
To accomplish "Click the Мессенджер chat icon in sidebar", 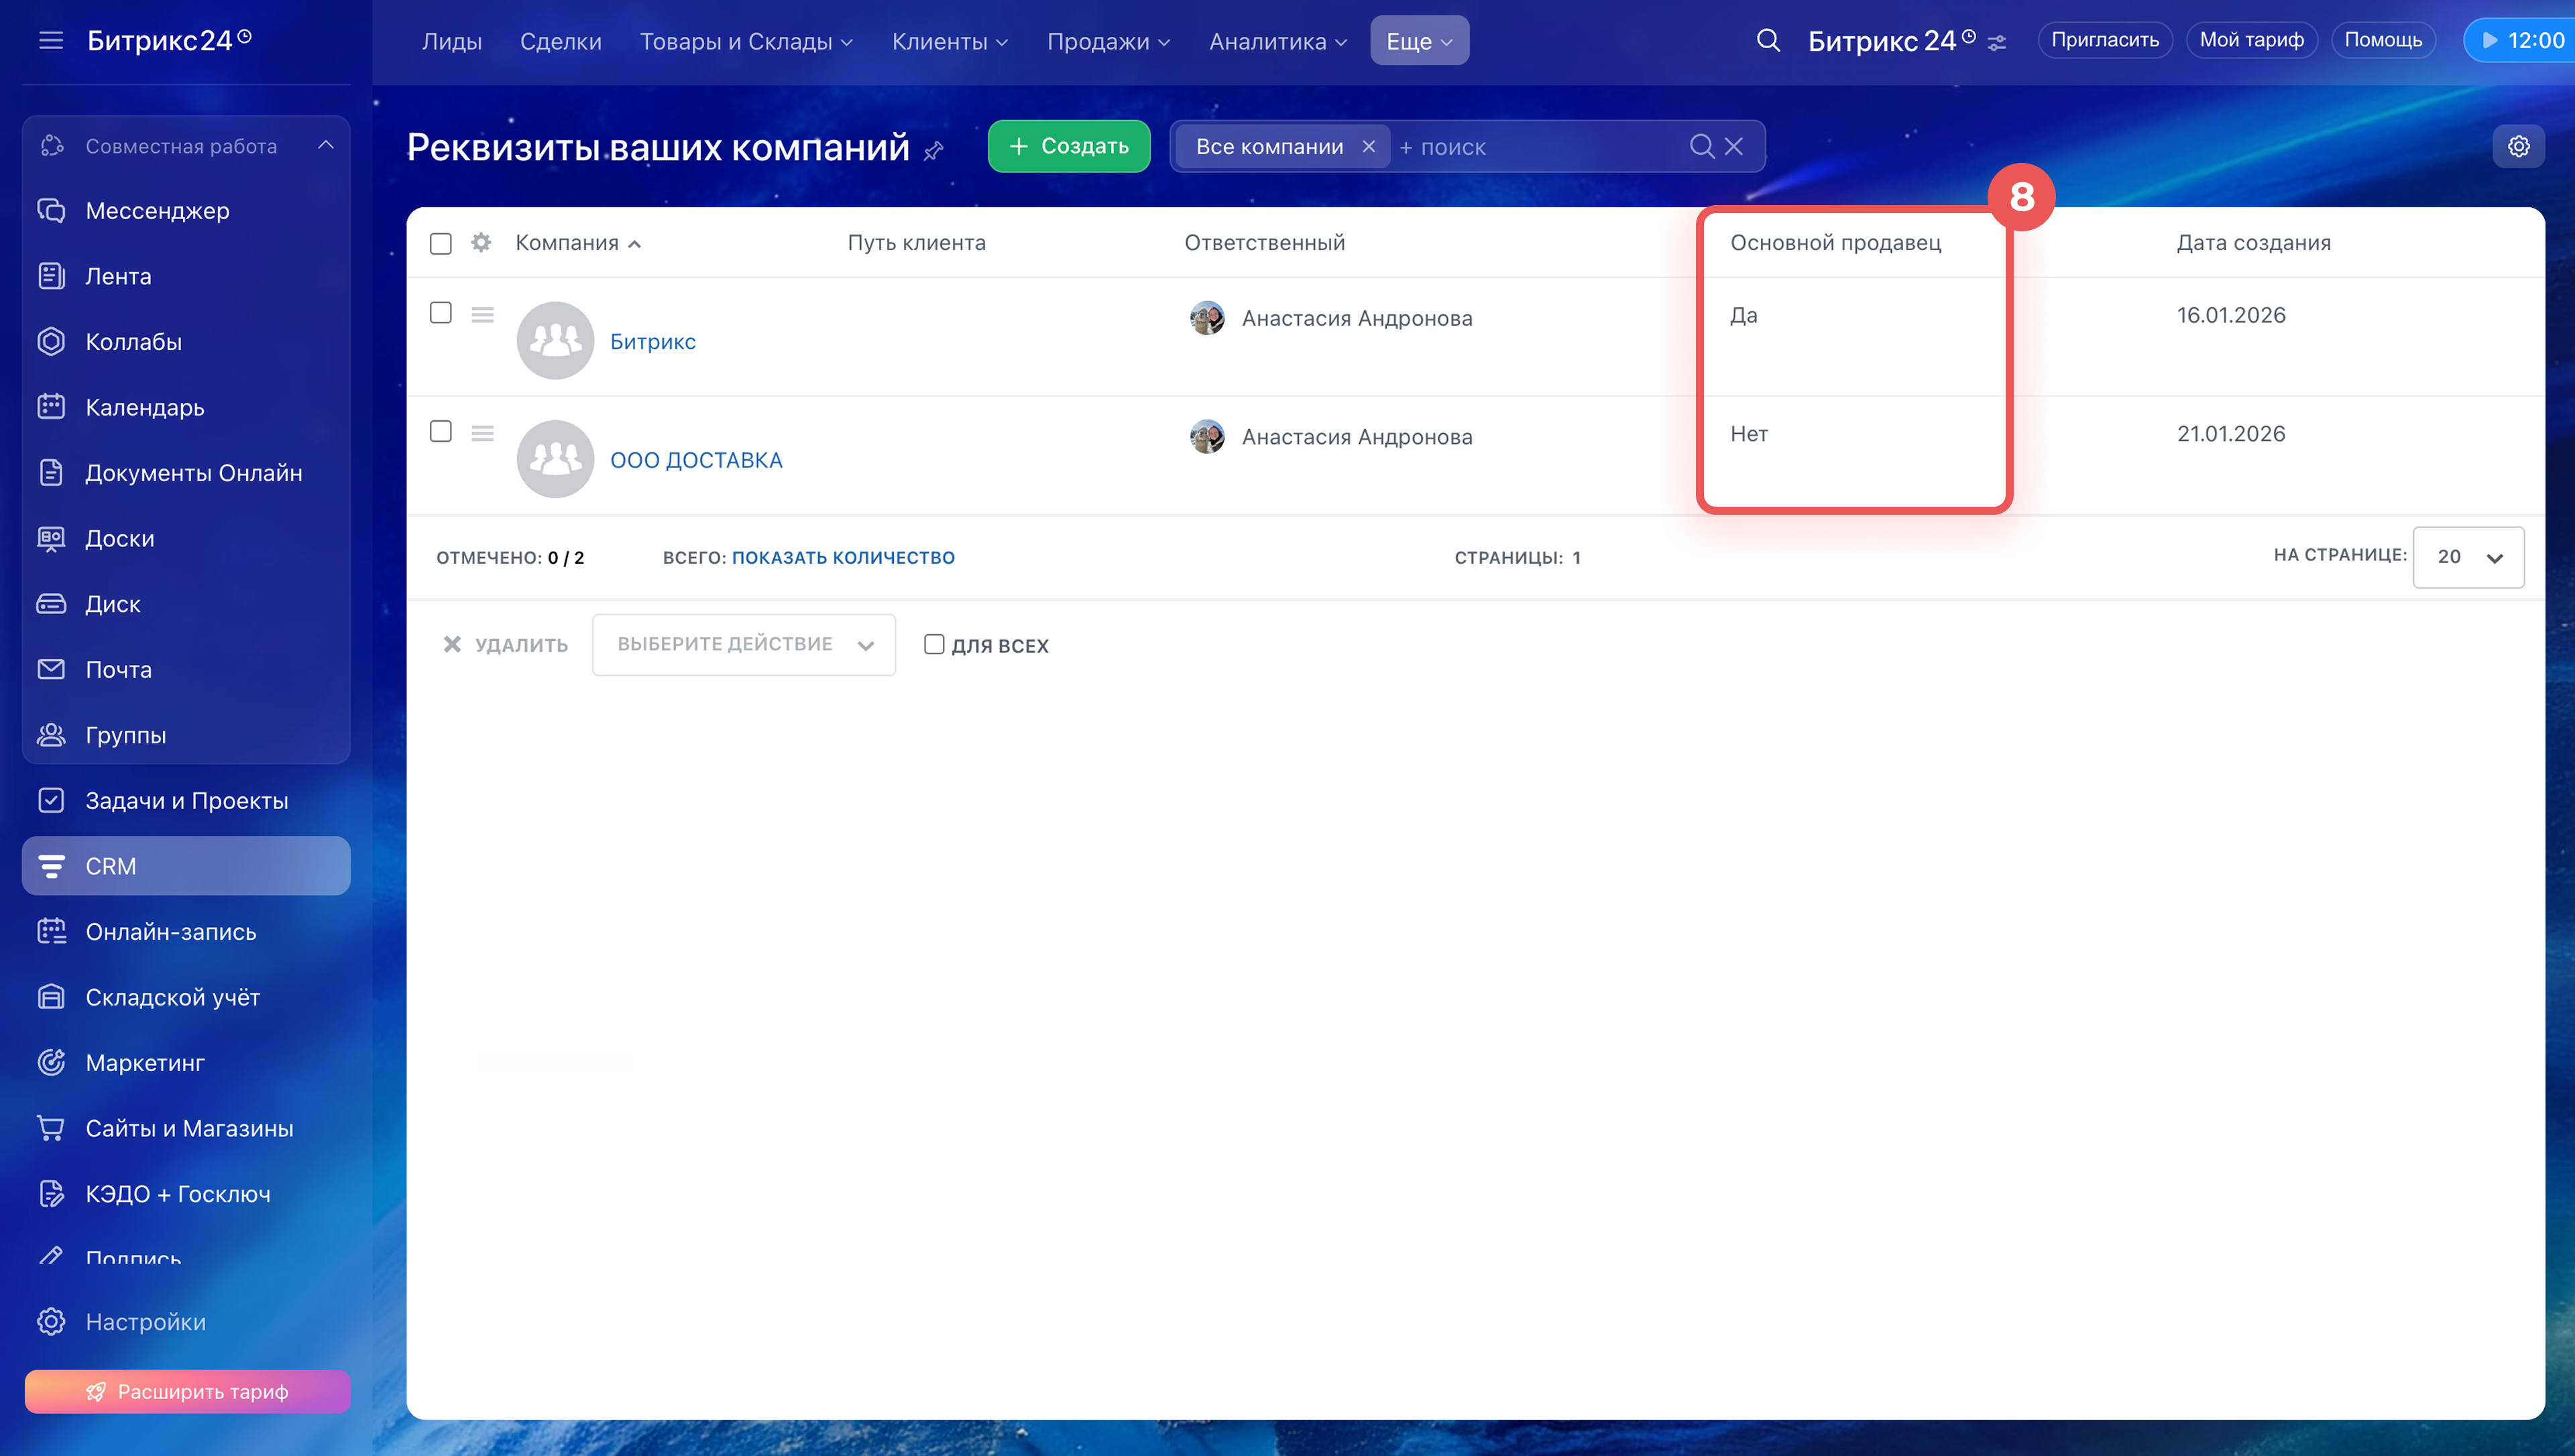I will (x=51, y=211).
